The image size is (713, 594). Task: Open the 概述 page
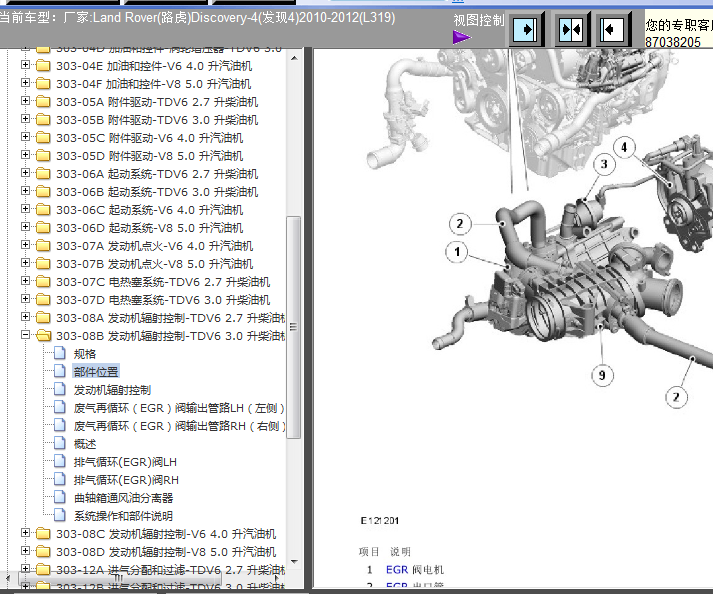(x=85, y=444)
